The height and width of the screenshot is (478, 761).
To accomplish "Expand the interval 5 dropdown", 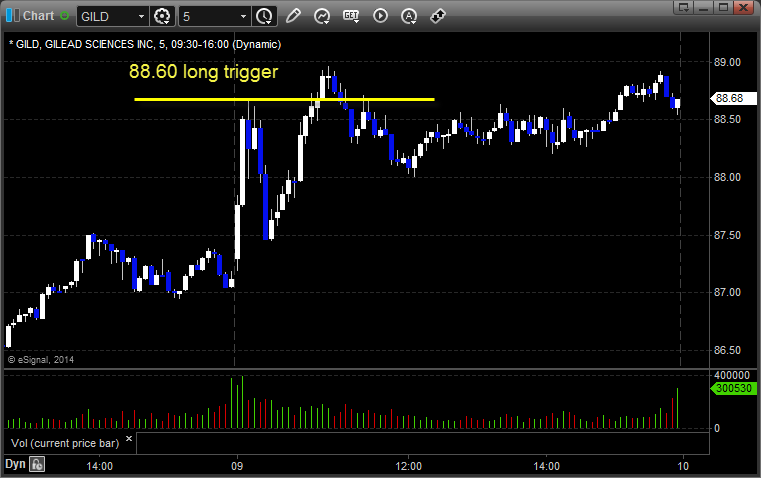I will coord(244,16).
